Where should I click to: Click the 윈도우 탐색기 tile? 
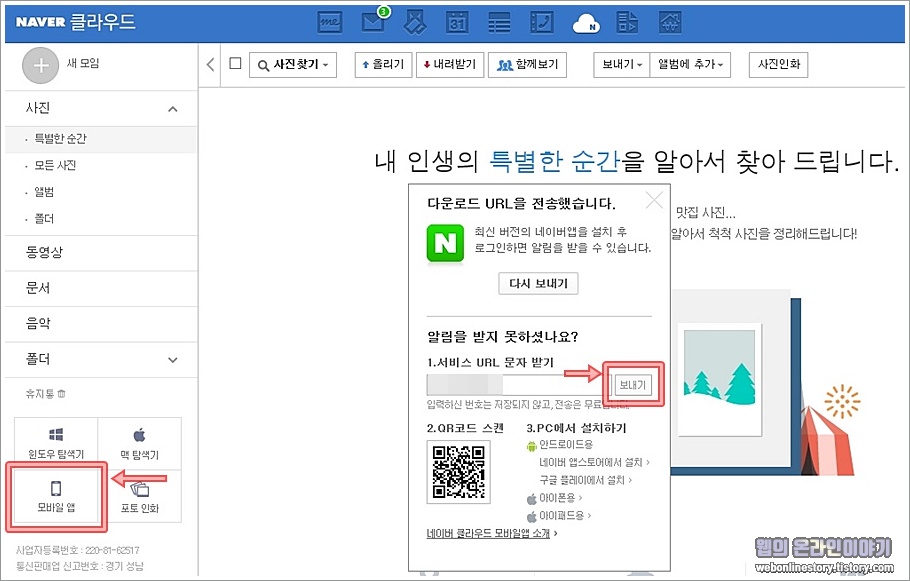(56, 443)
